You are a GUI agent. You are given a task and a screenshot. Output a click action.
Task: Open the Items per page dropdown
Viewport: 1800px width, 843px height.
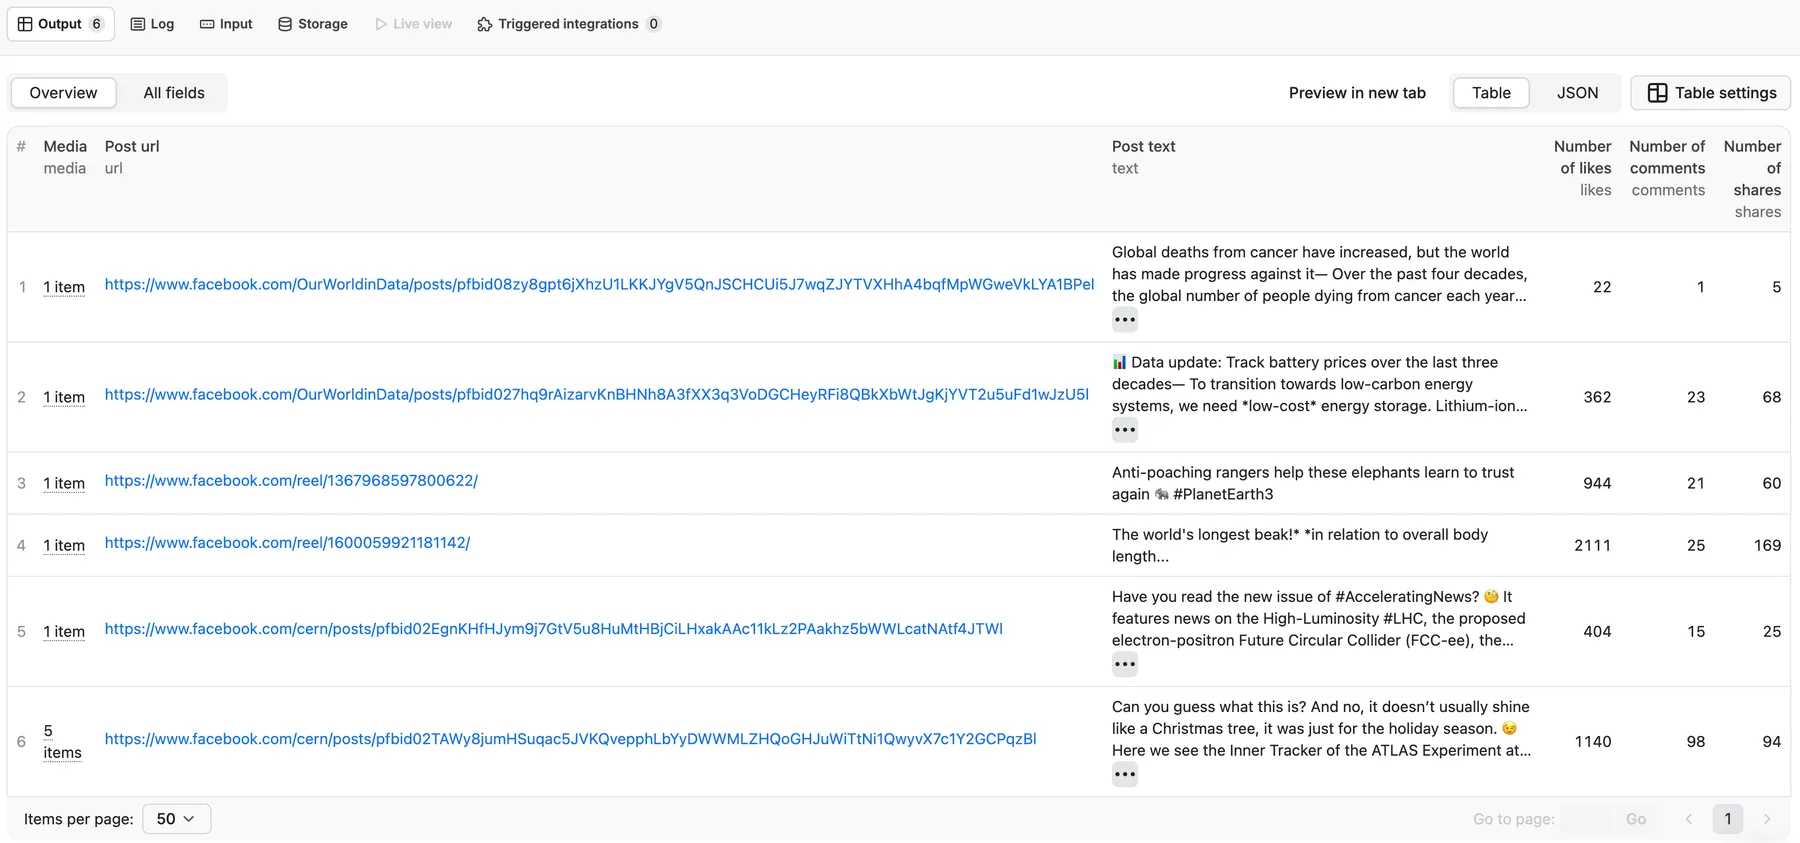(x=177, y=819)
